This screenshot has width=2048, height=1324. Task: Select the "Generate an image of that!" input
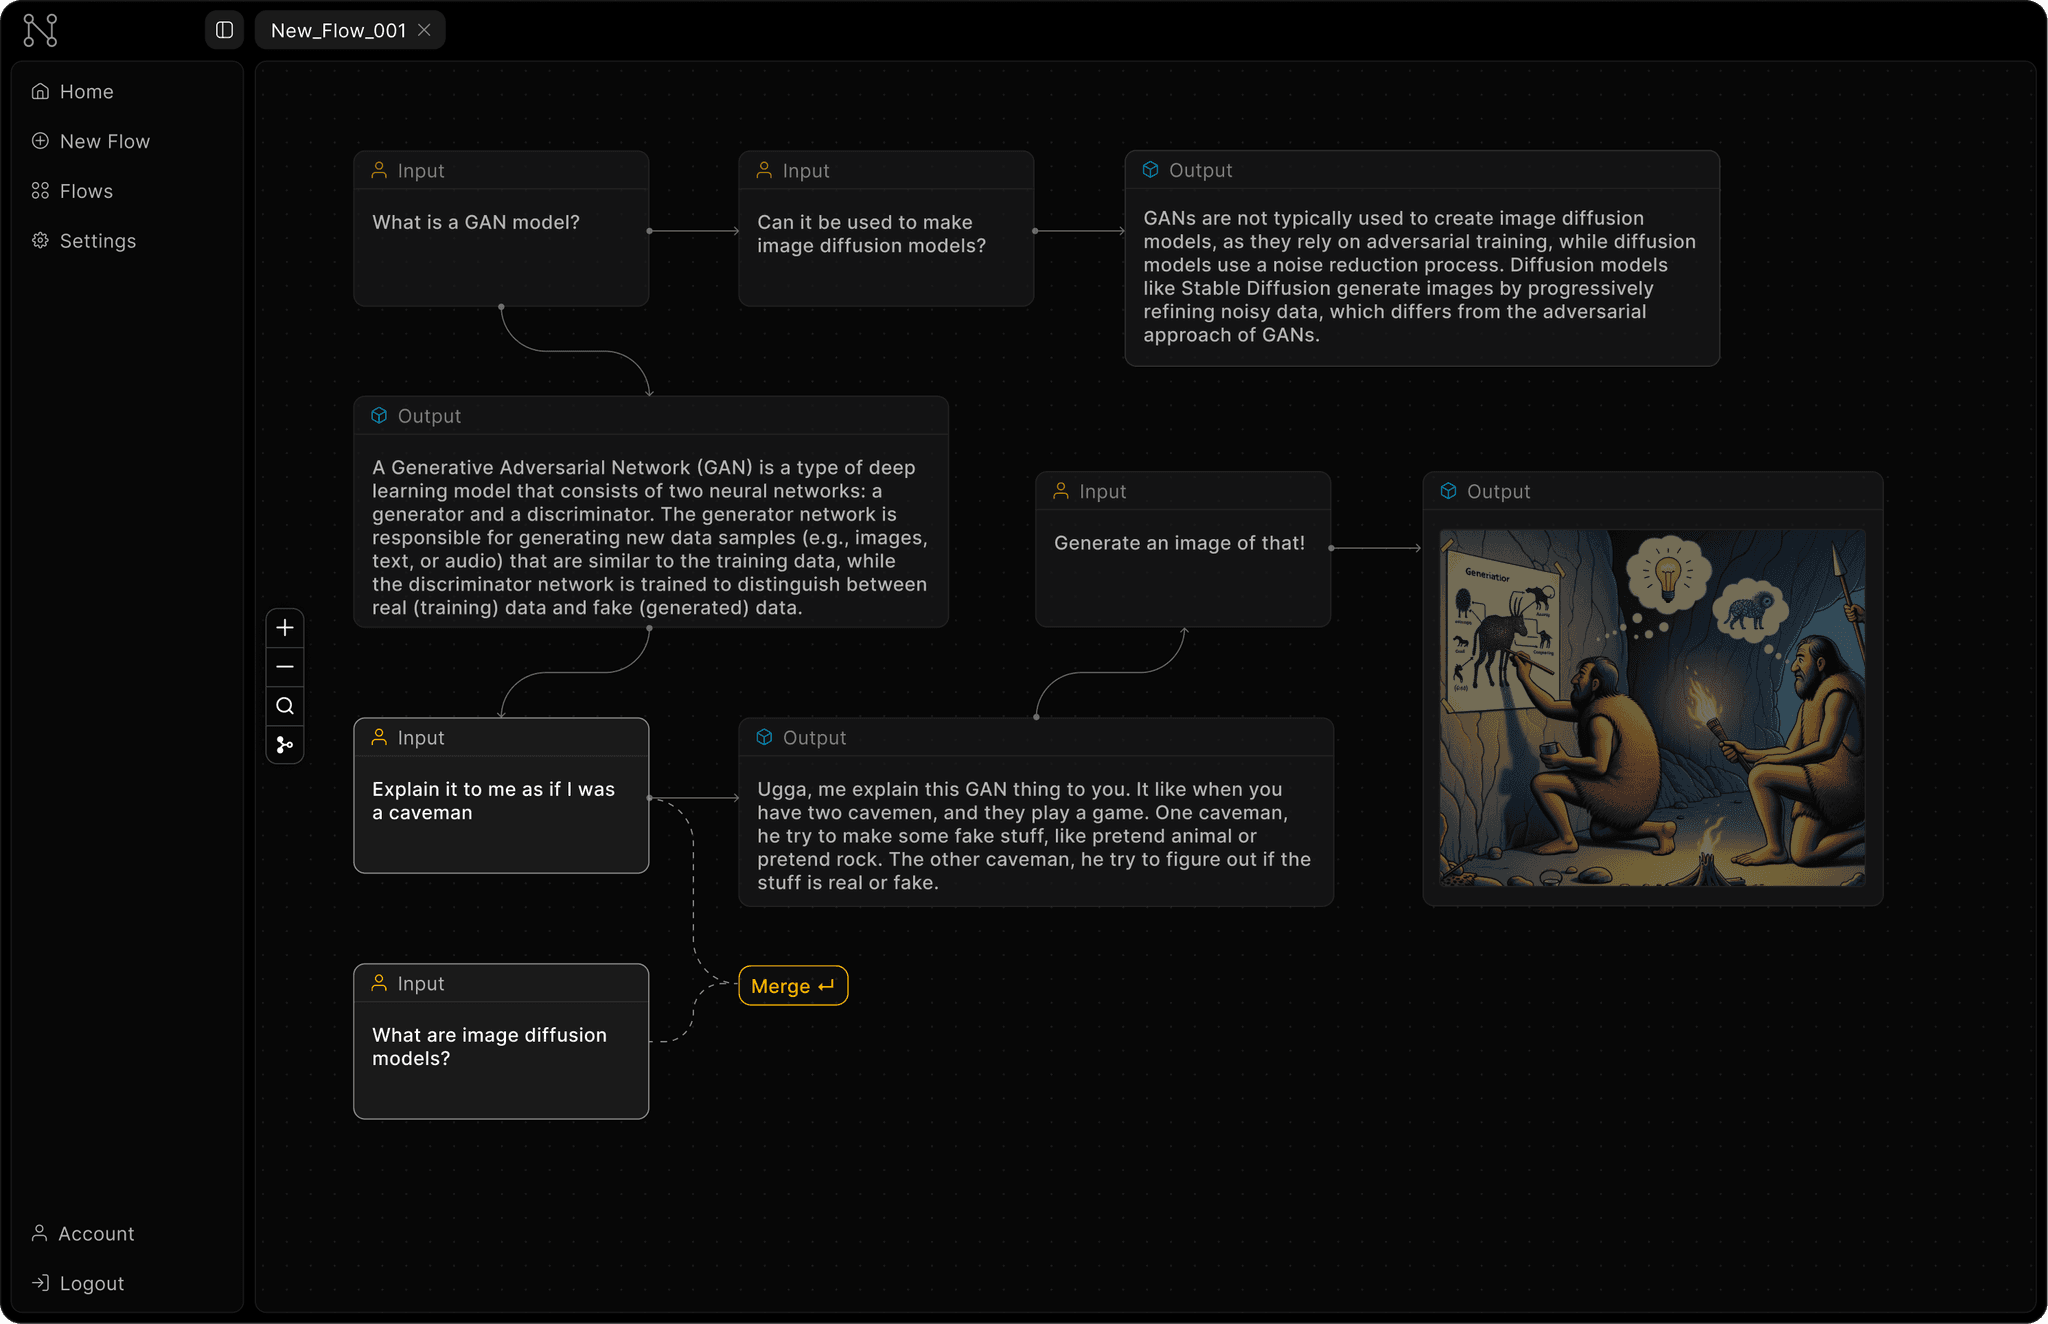click(1182, 565)
